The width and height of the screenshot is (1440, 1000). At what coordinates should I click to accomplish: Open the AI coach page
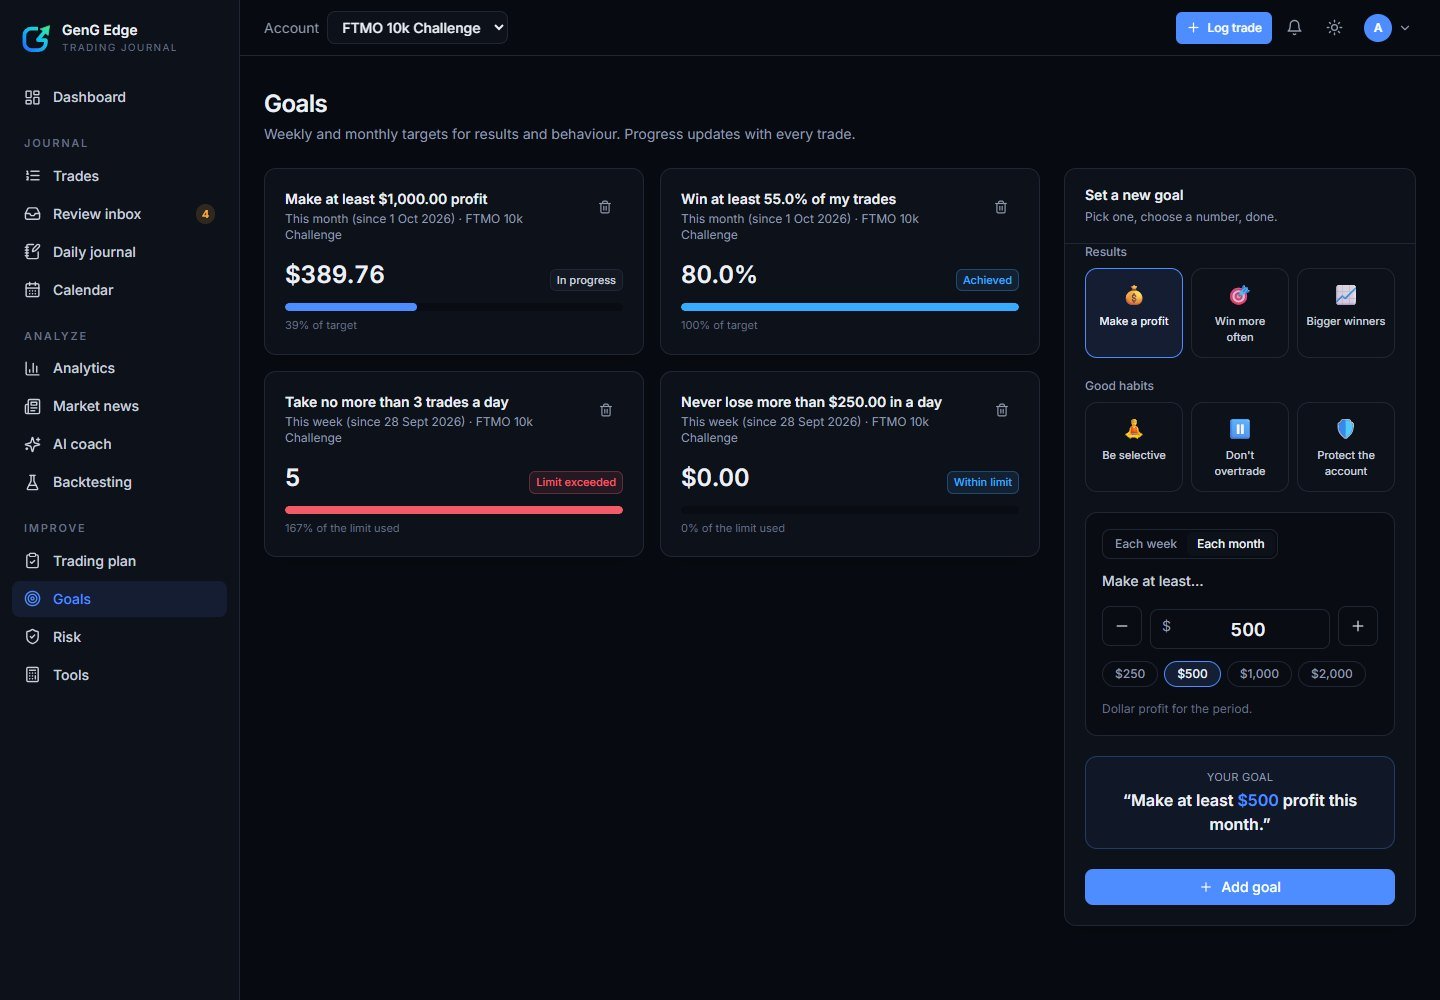point(120,444)
